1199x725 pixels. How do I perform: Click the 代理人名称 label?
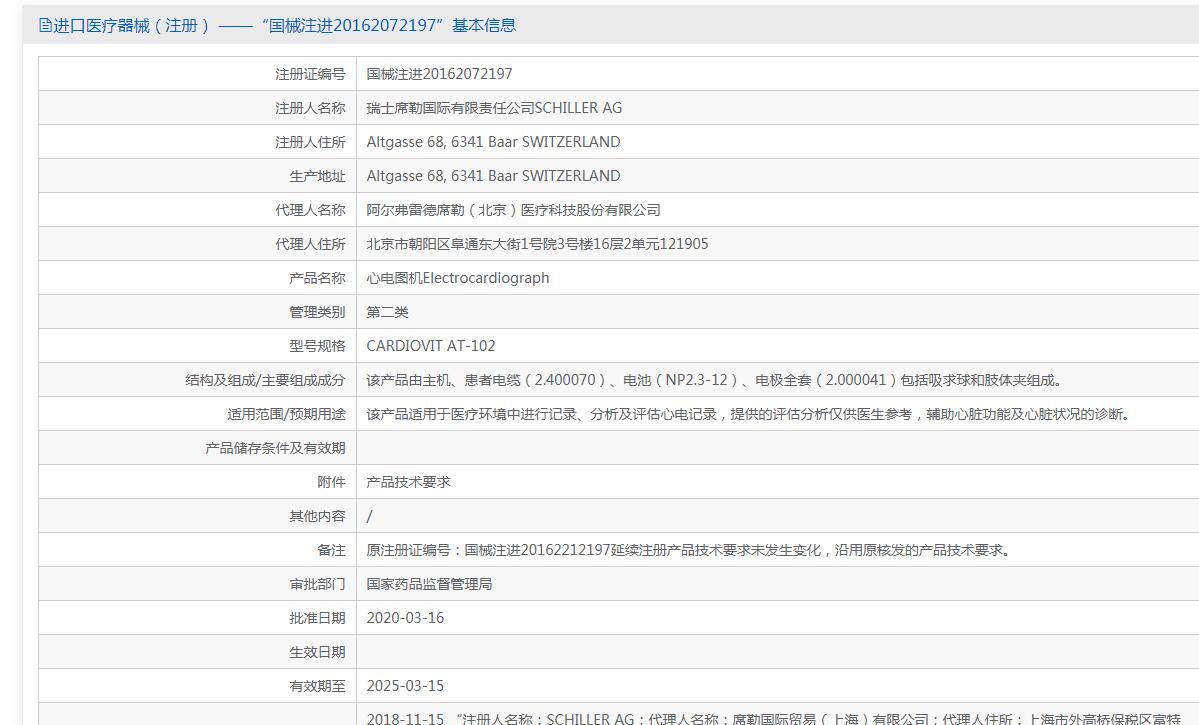tap(310, 210)
